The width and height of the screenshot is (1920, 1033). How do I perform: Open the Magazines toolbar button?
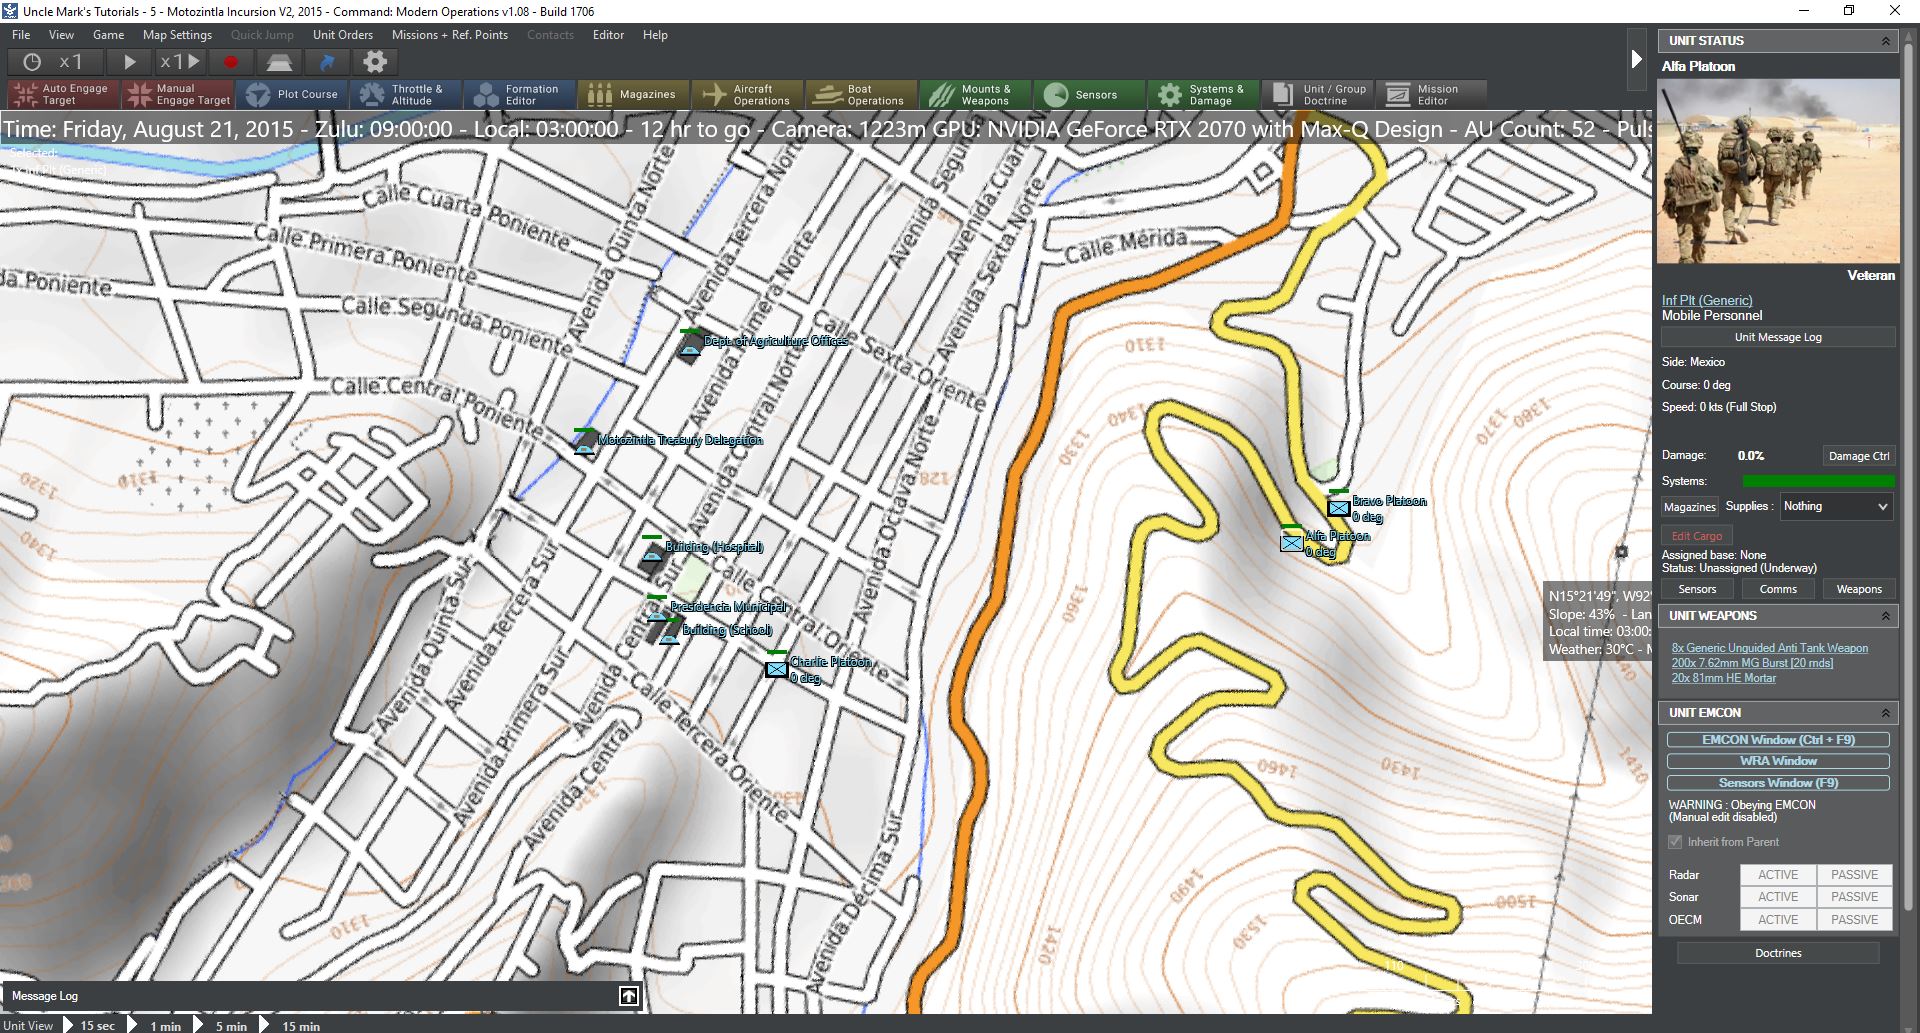pos(633,95)
